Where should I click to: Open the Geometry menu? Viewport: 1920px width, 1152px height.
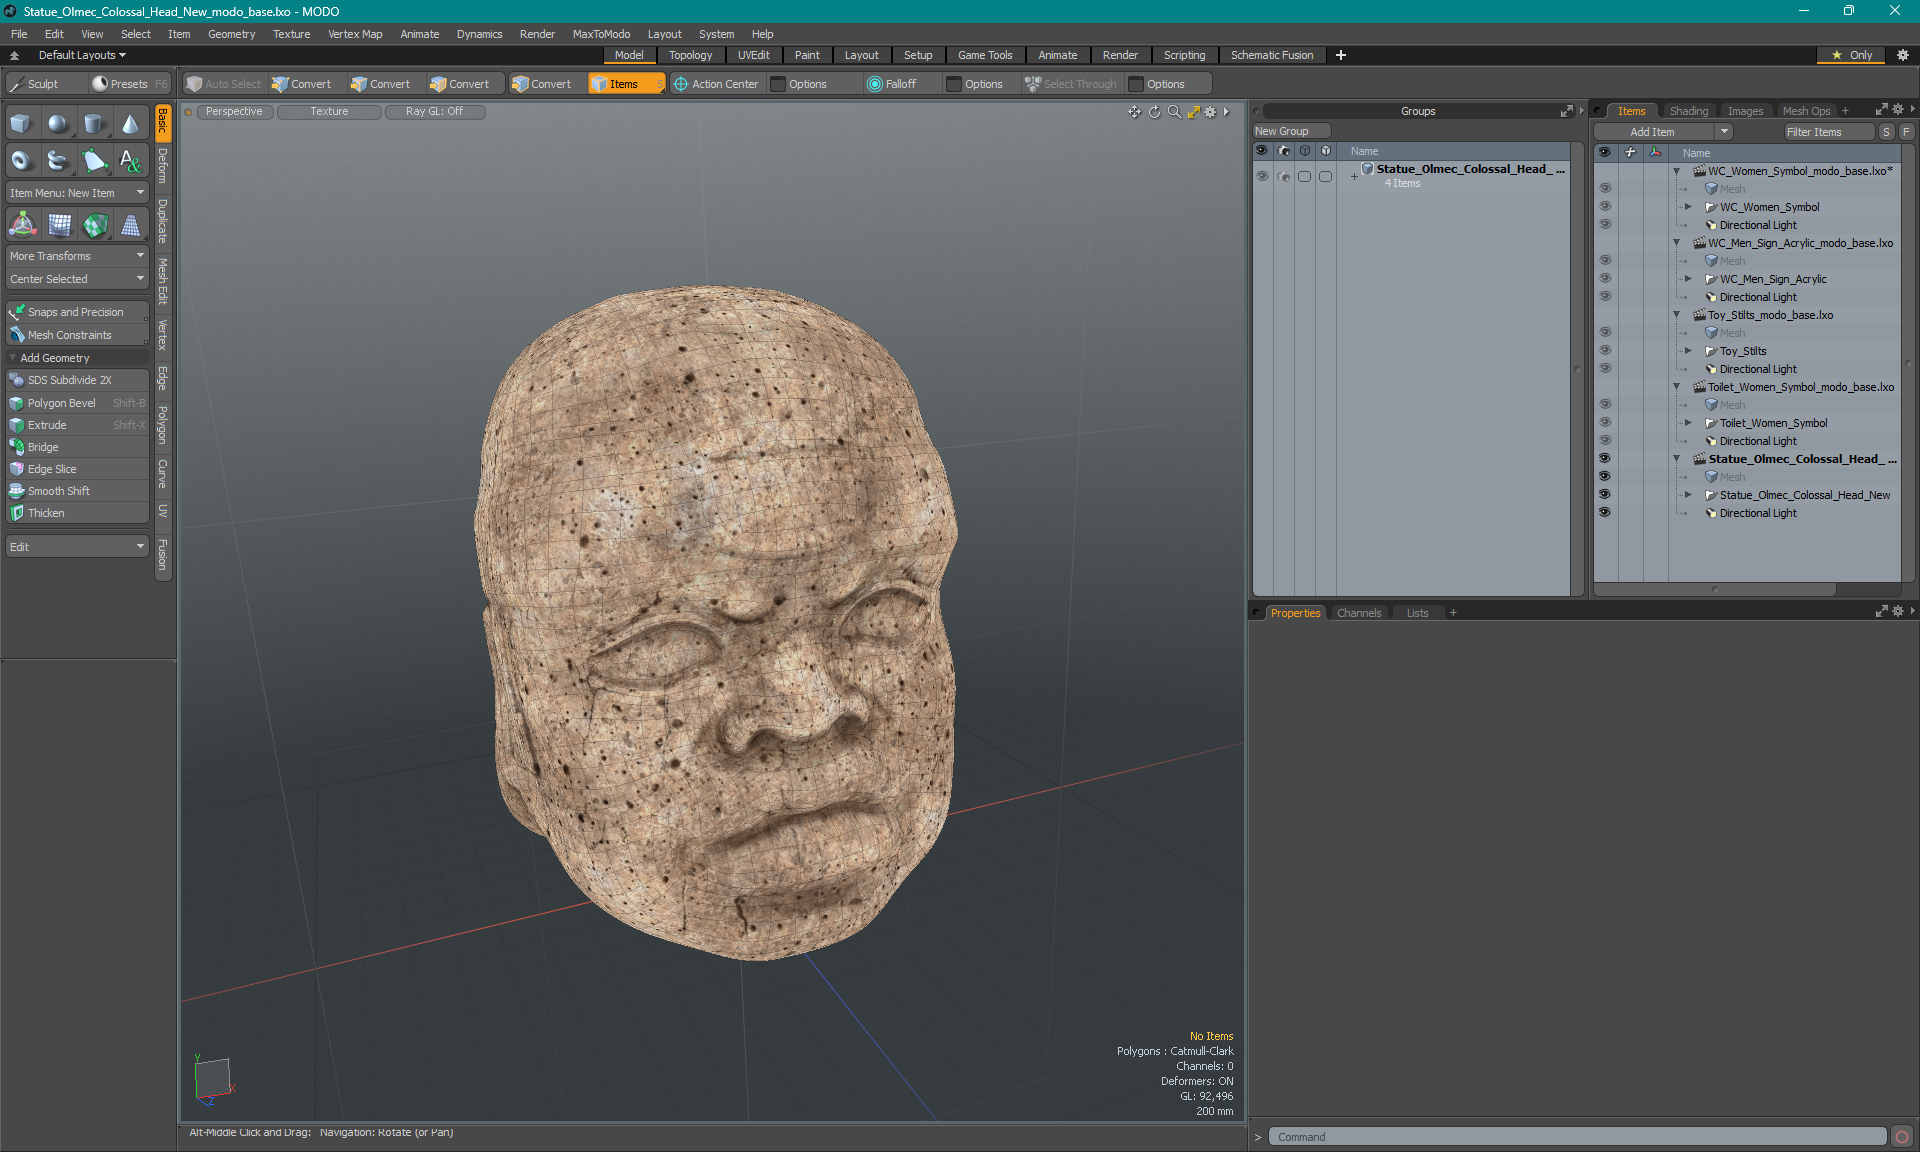[231, 34]
